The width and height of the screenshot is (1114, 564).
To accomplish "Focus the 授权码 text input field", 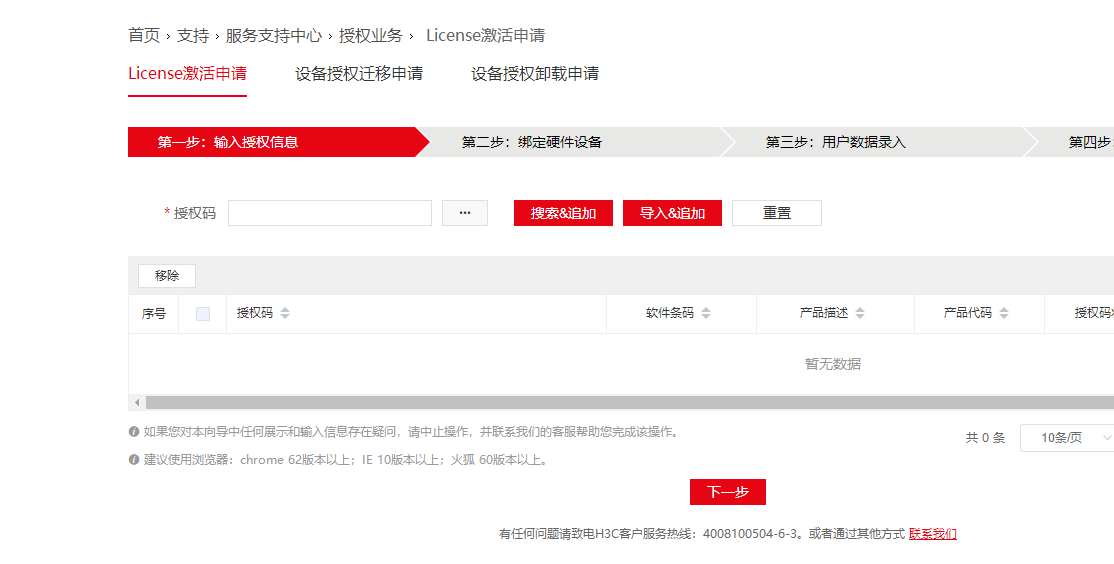I will click(329, 213).
